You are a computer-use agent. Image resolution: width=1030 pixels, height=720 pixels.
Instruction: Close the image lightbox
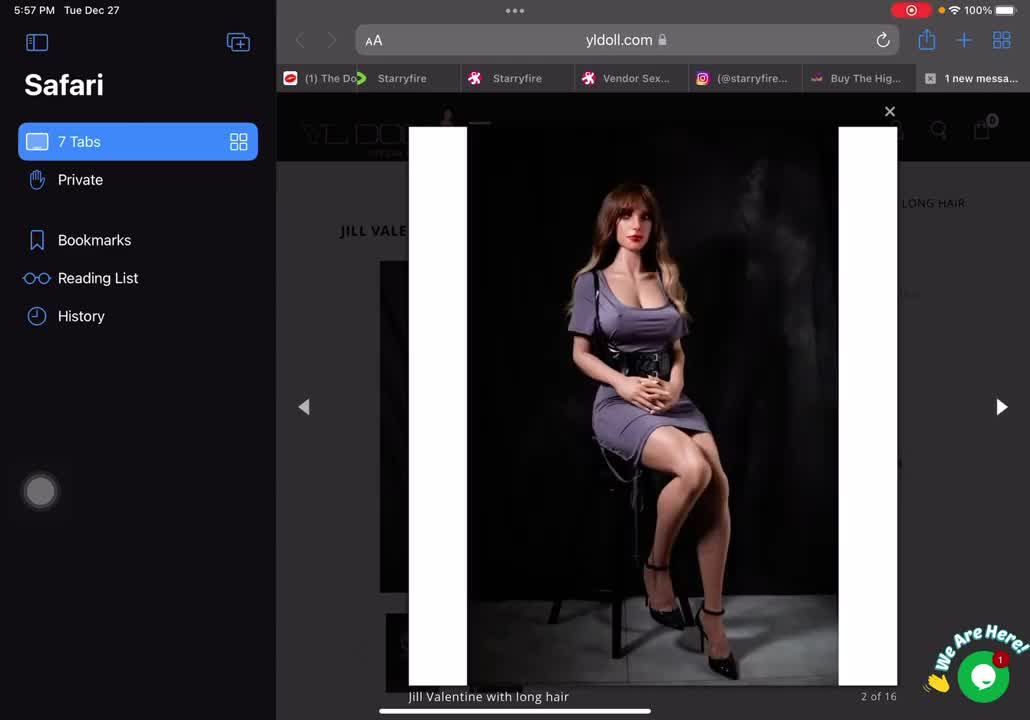pos(889,112)
